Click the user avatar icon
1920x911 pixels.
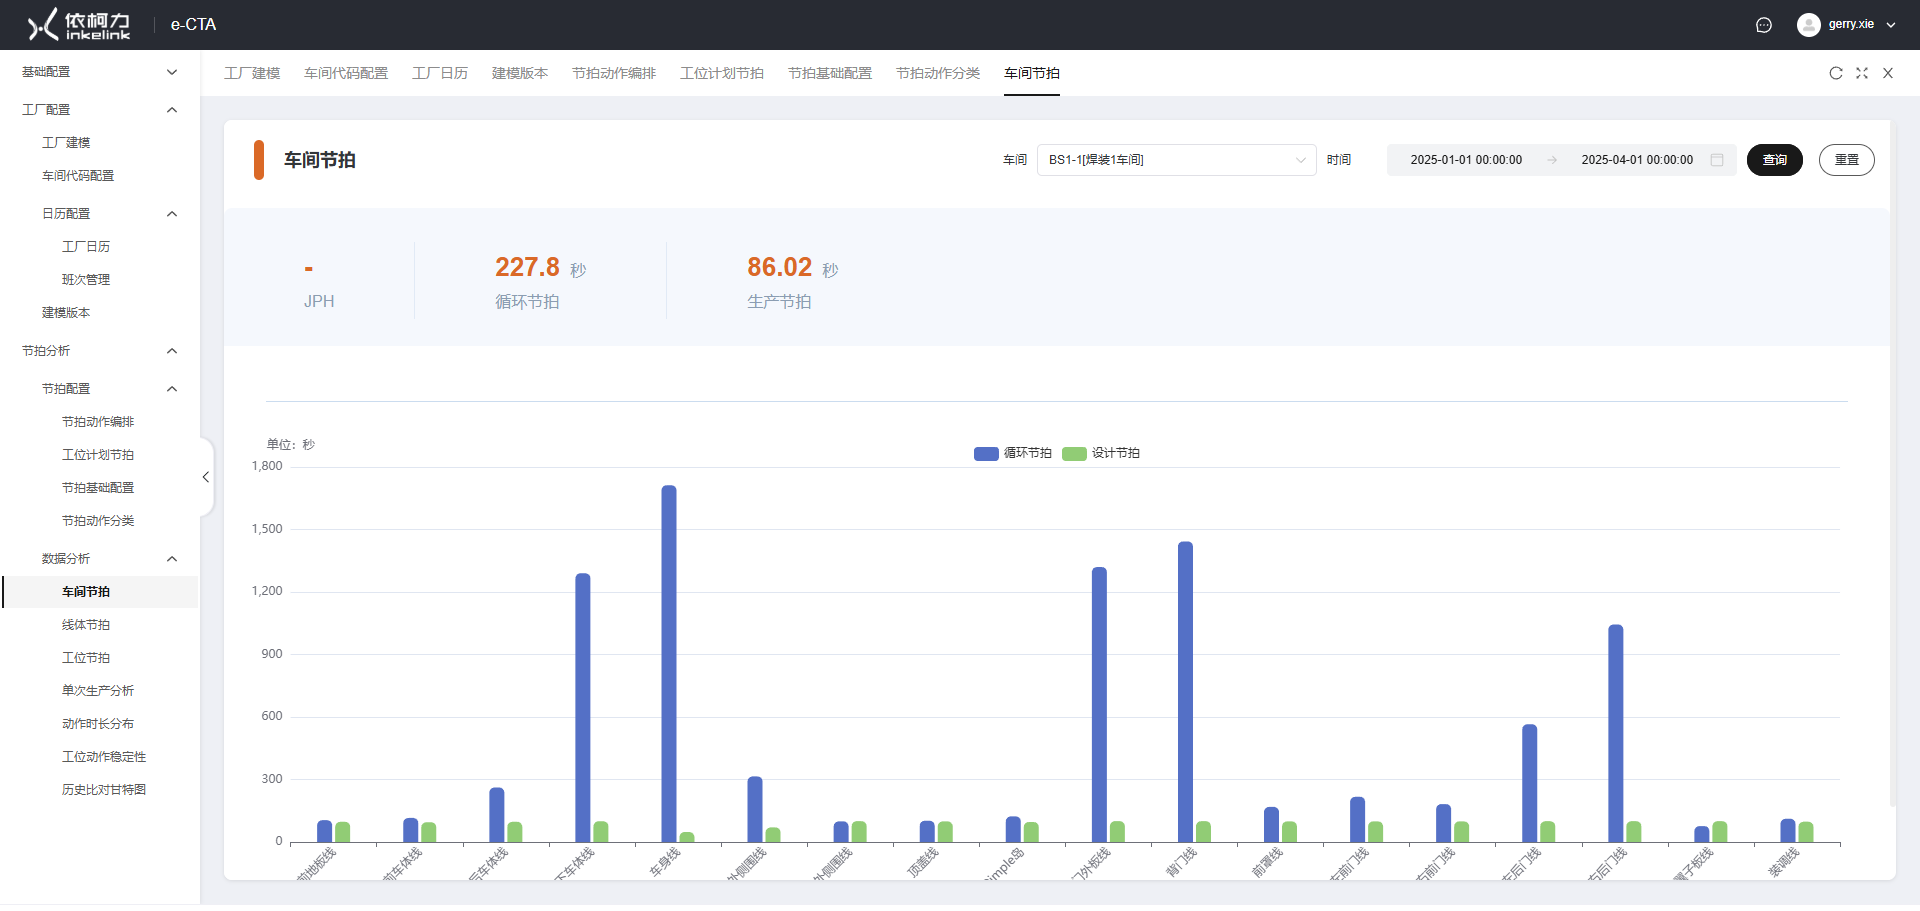pos(1808,25)
